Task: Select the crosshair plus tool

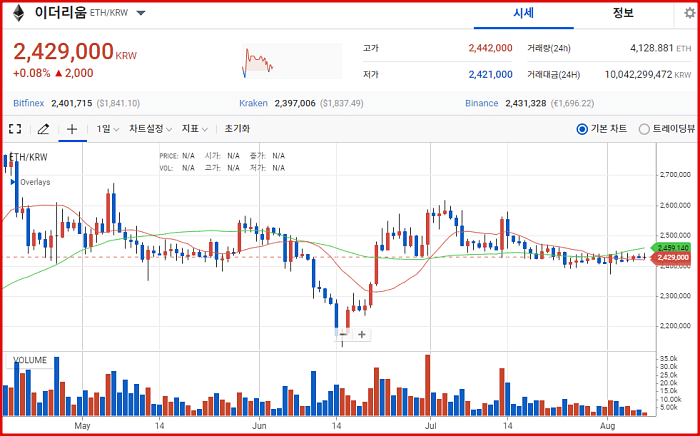Action: (72, 129)
